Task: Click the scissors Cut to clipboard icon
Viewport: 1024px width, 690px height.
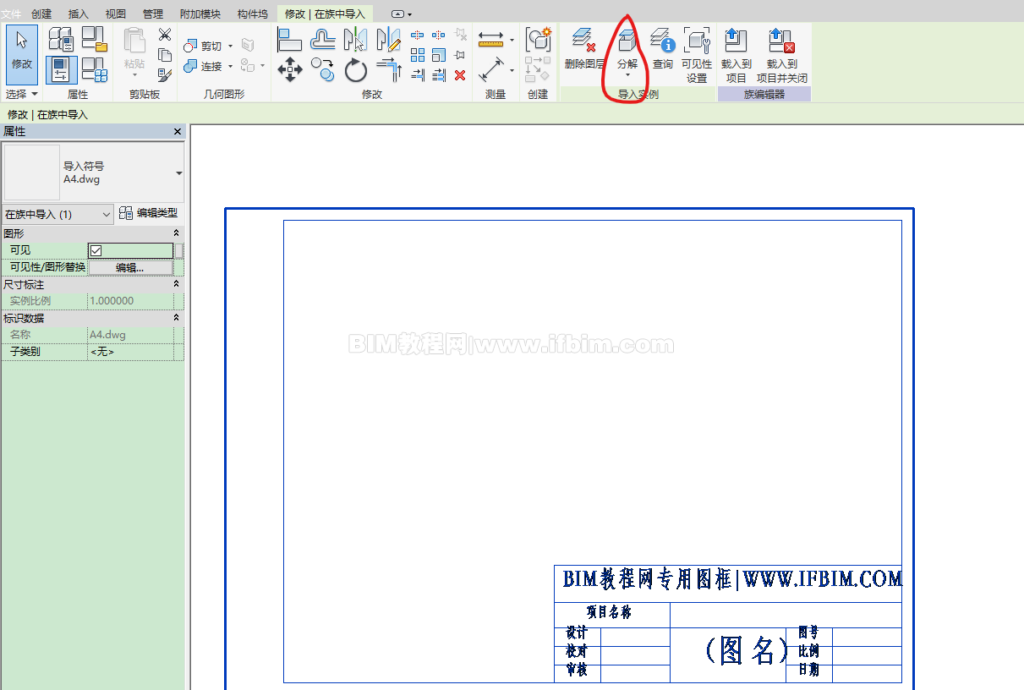Action: point(165,34)
